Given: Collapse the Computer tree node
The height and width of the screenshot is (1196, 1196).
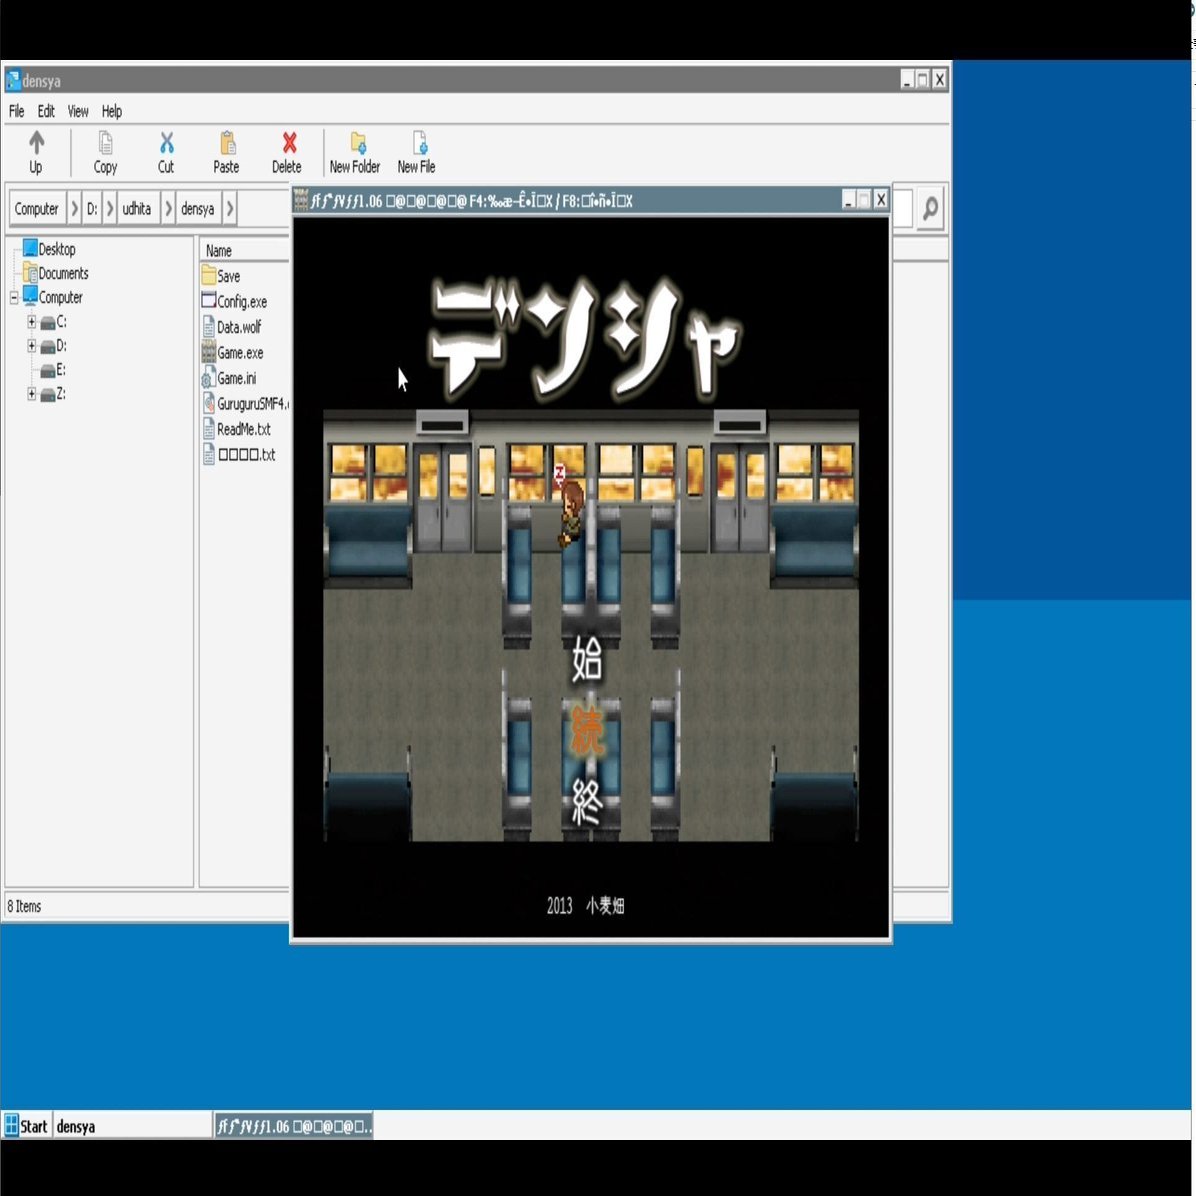Looking at the screenshot, I should pyautogui.click(x=14, y=297).
